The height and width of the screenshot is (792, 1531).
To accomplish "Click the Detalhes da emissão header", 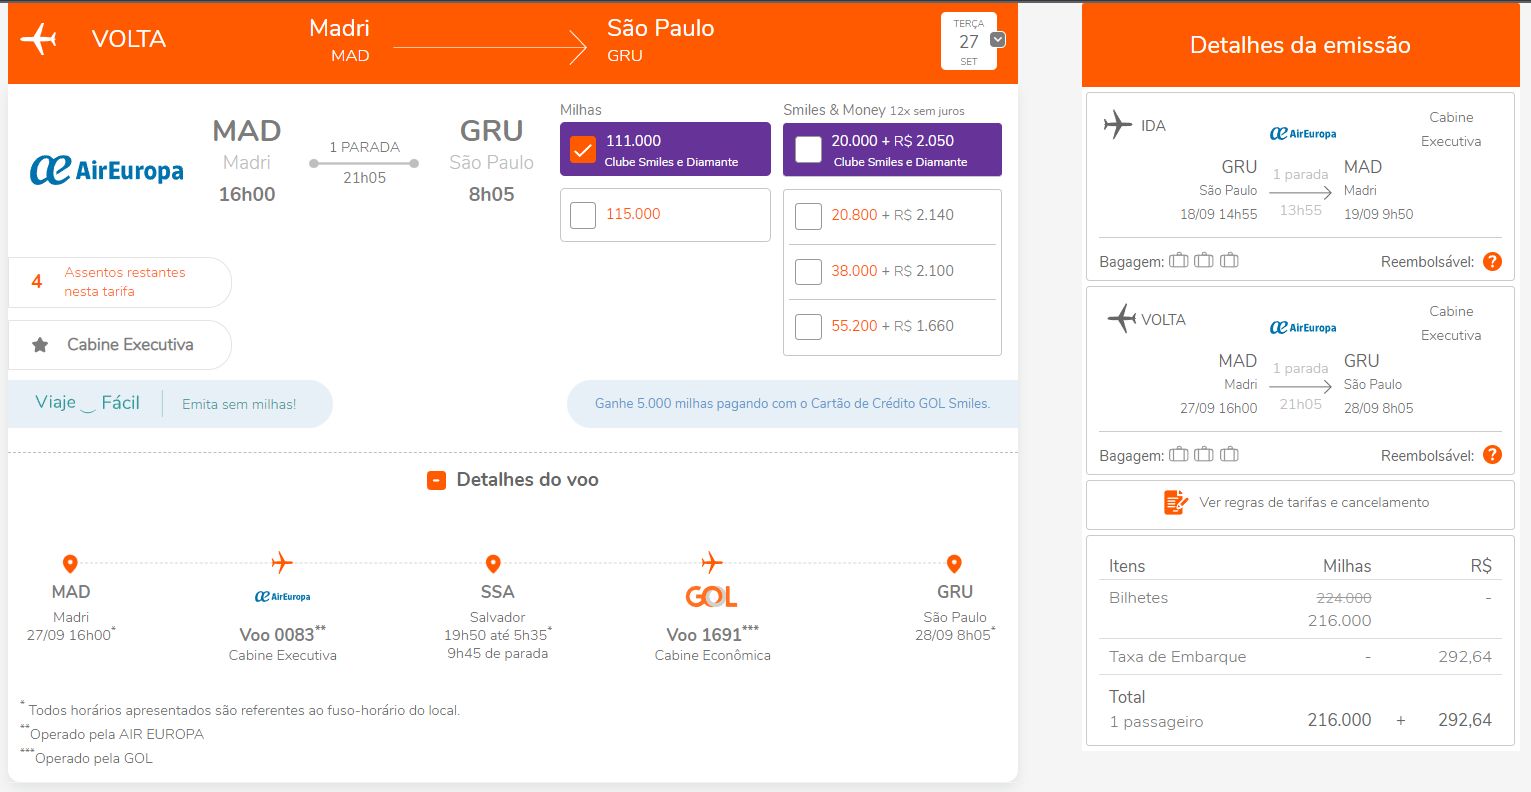I will coord(1300,45).
